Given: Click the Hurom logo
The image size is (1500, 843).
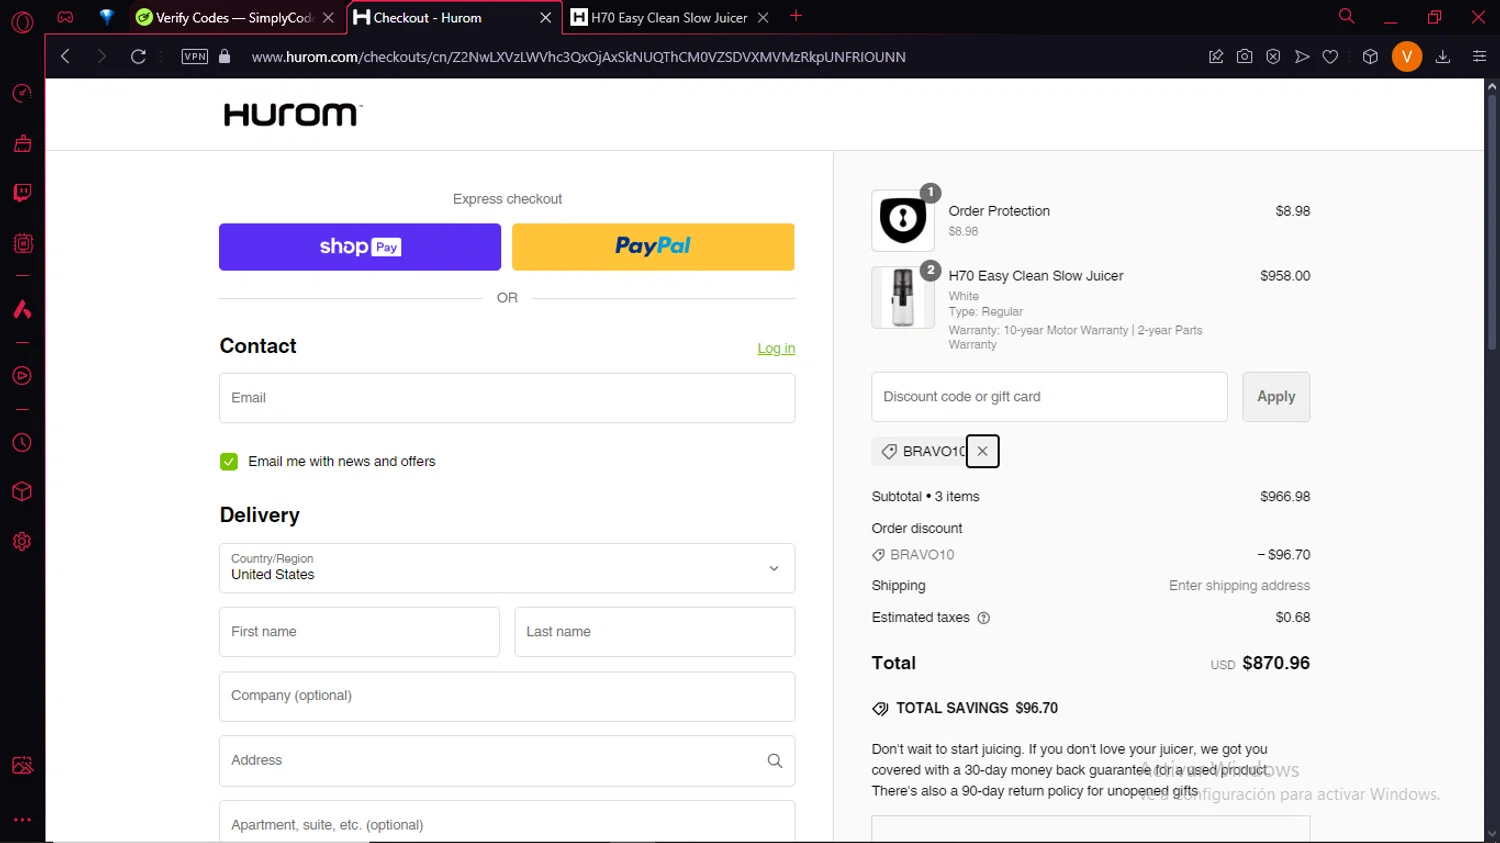Looking at the screenshot, I should click(x=292, y=115).
